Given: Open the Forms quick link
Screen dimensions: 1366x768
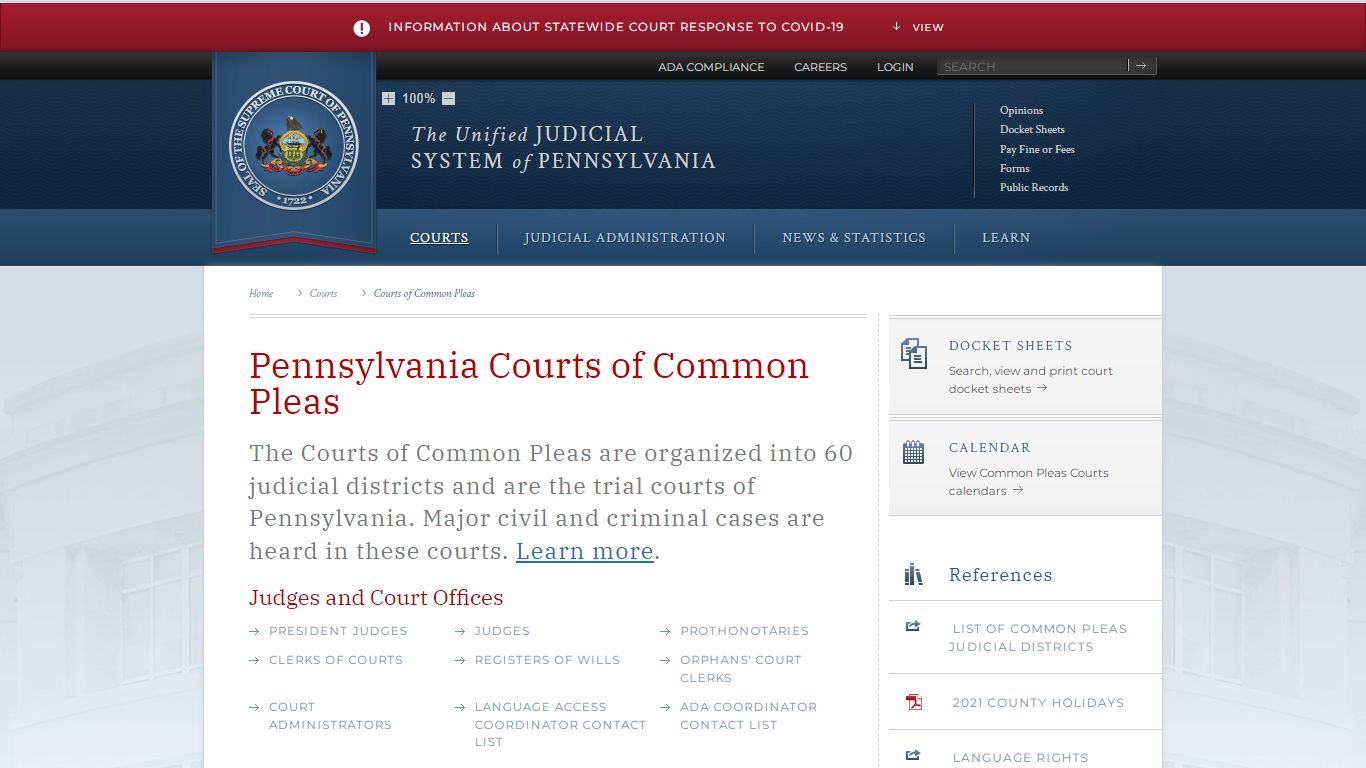Looking at the screenshot, I should click(x=1014, y=168).
